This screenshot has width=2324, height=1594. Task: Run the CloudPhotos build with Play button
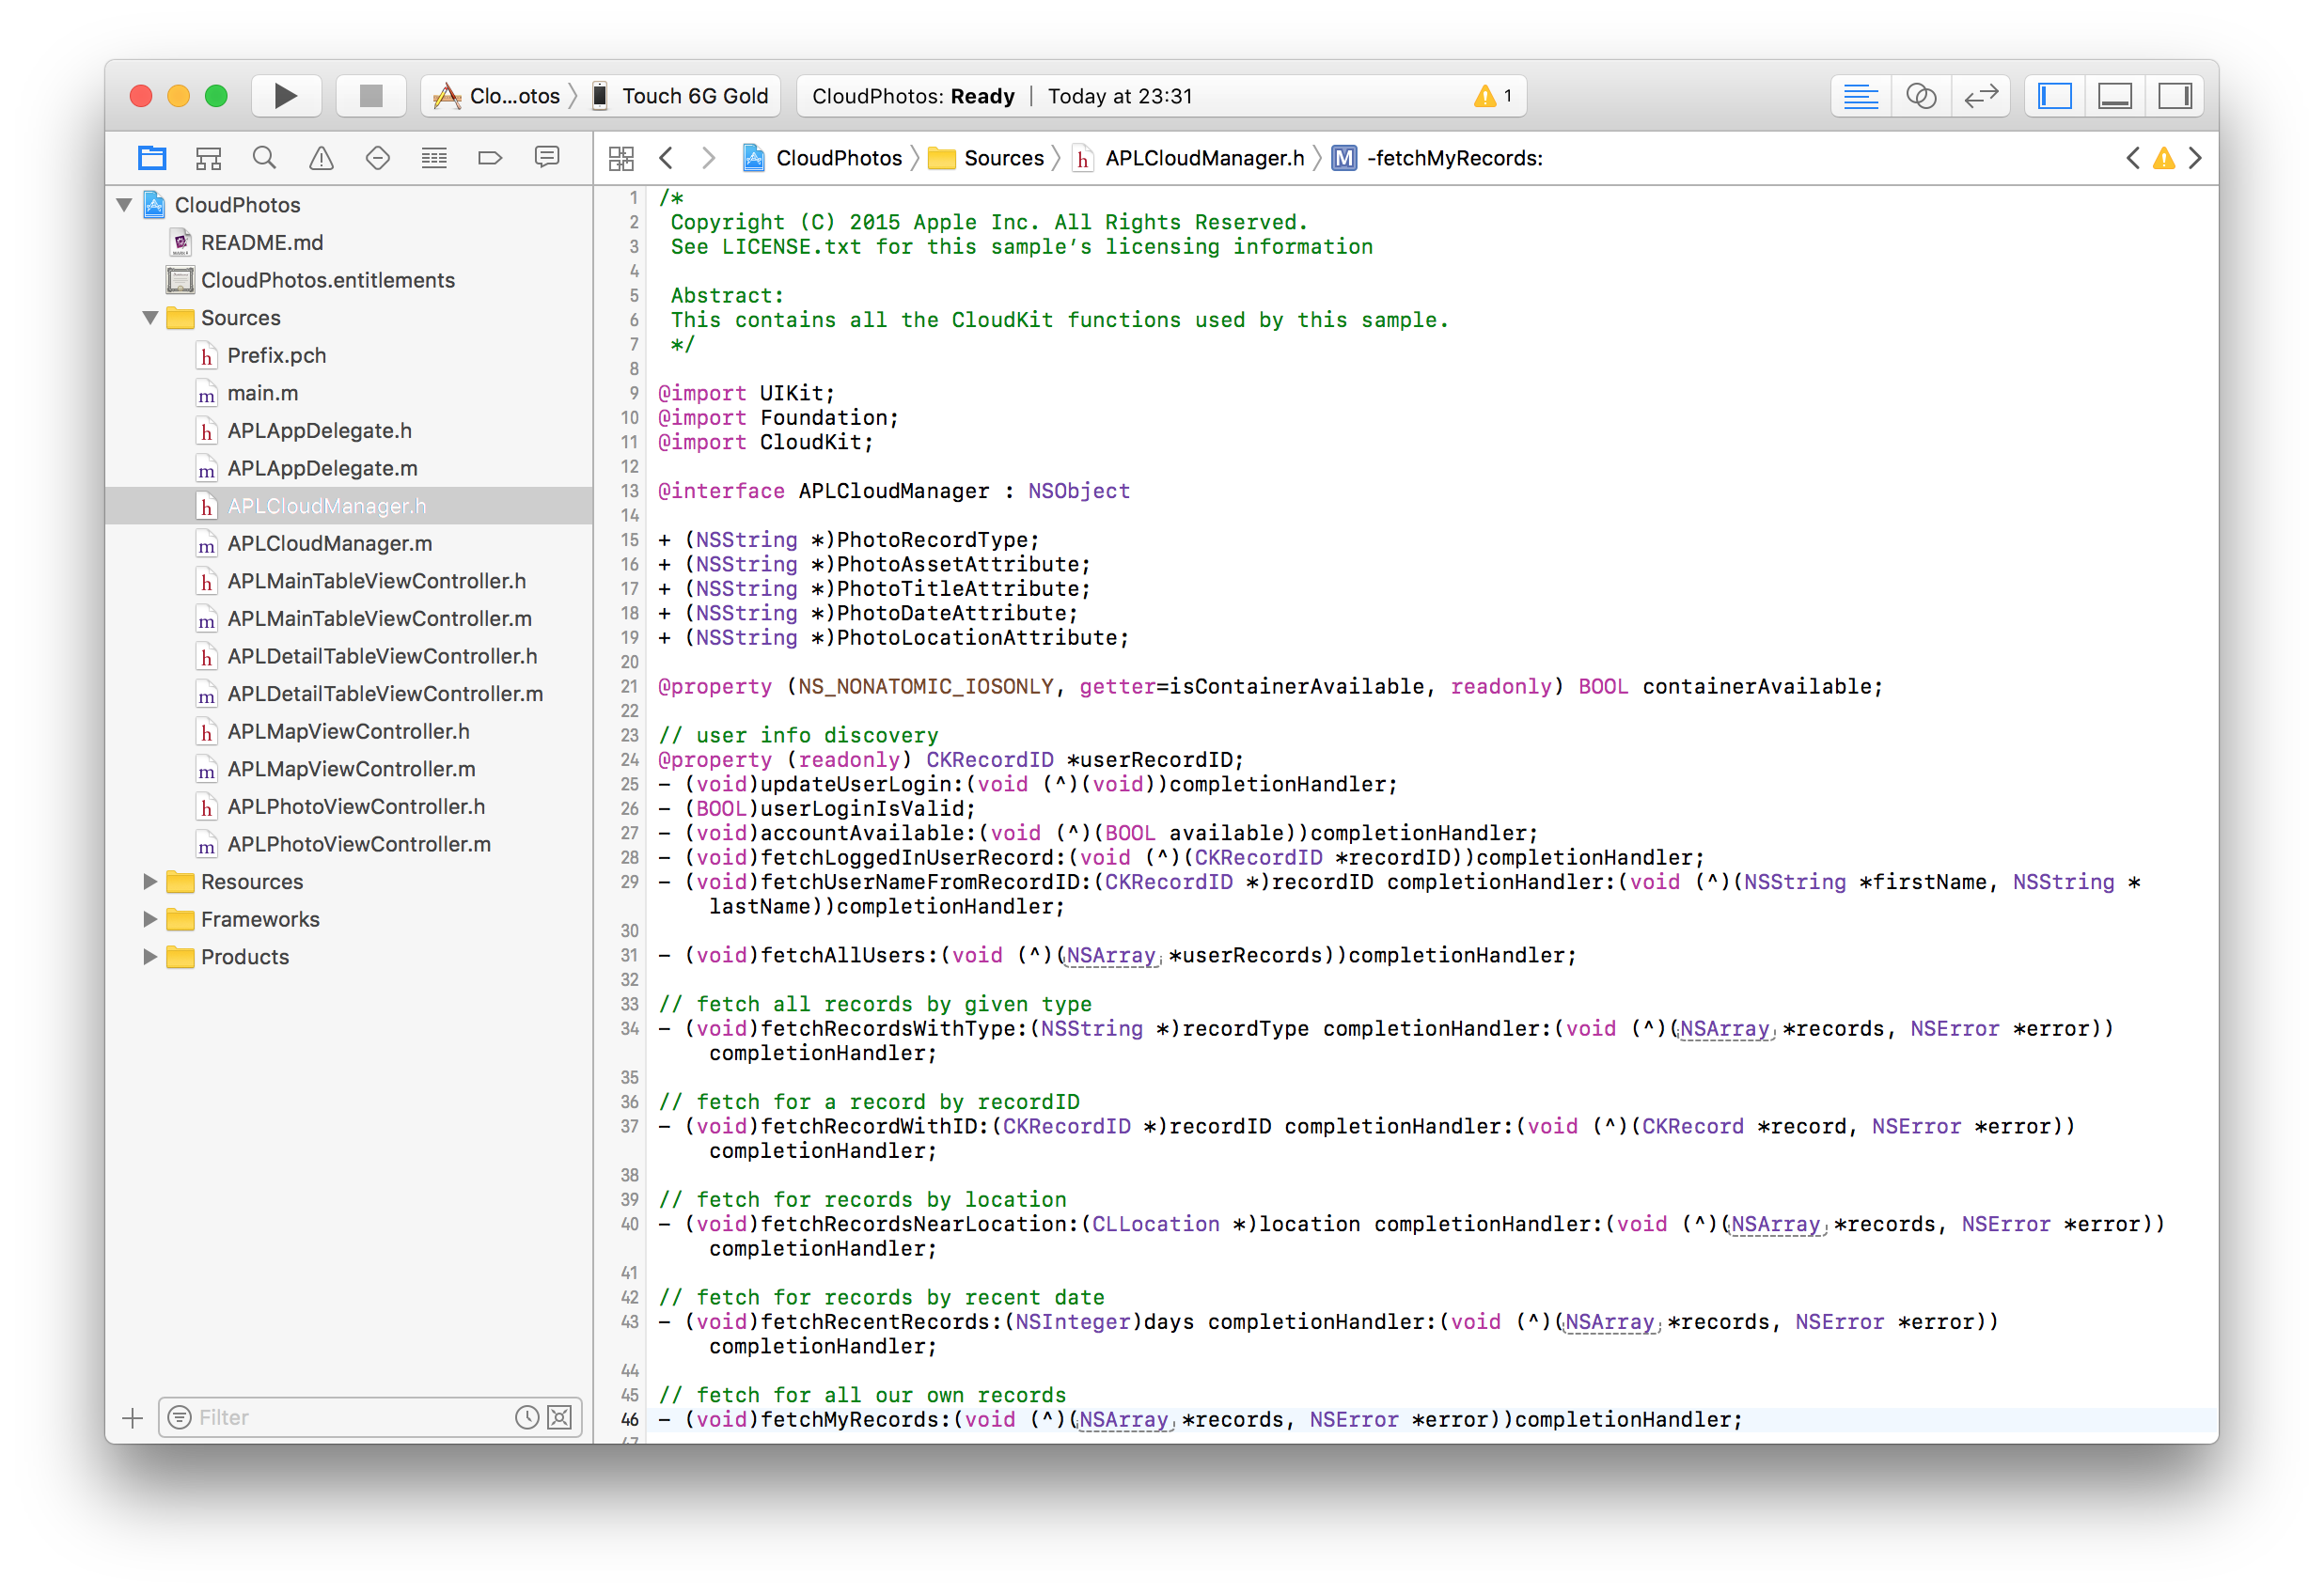(285, 96)
